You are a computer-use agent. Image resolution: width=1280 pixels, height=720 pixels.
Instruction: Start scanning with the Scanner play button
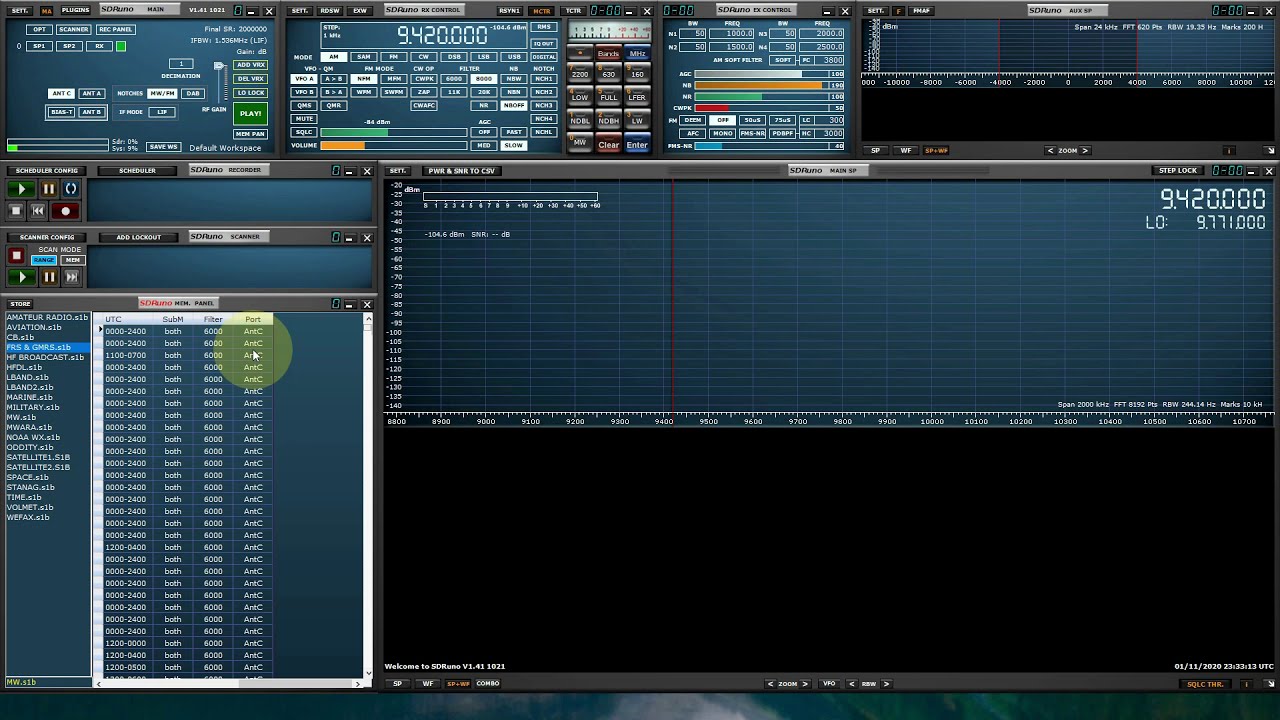click(x=21, y=277)
